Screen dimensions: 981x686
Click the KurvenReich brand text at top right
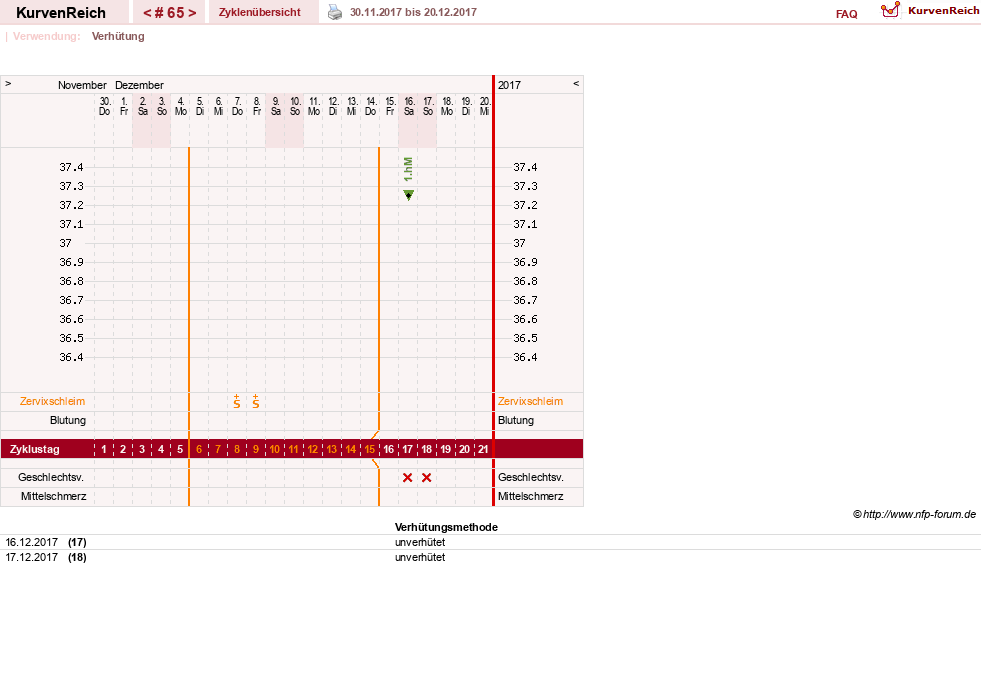[943, 11]
